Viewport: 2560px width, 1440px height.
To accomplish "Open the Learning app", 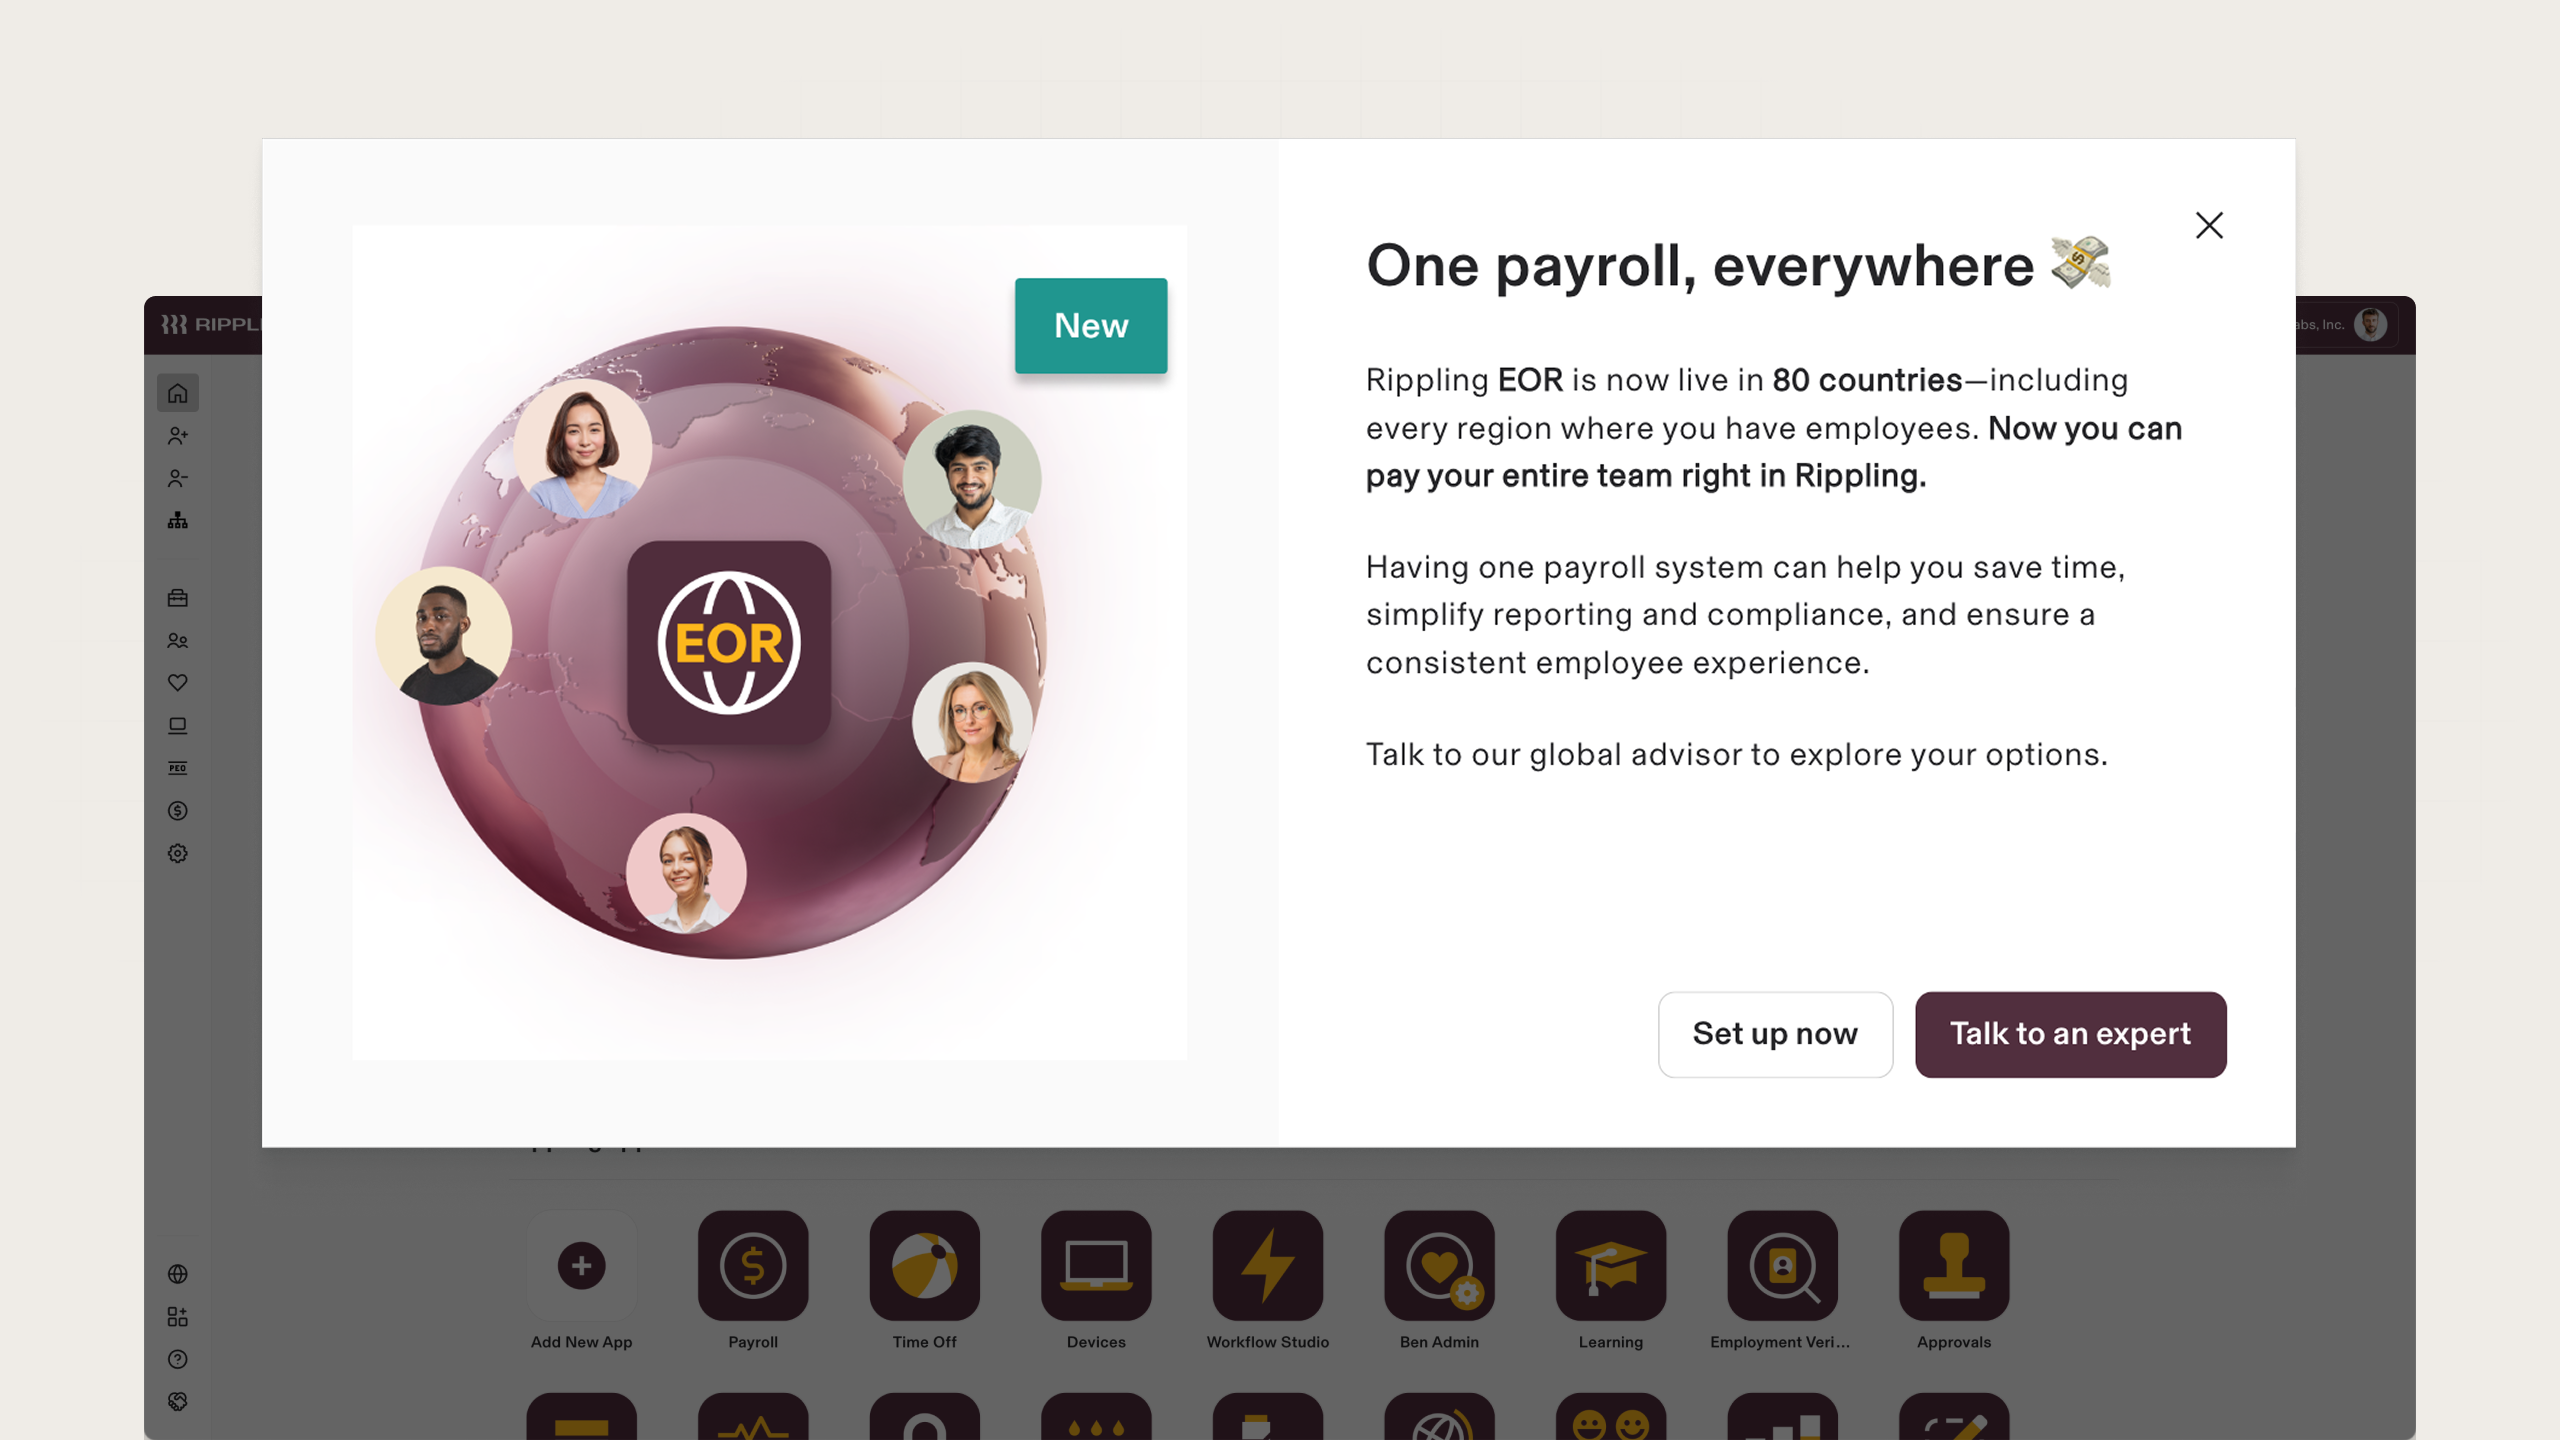I will (x=1610, y=1265).
